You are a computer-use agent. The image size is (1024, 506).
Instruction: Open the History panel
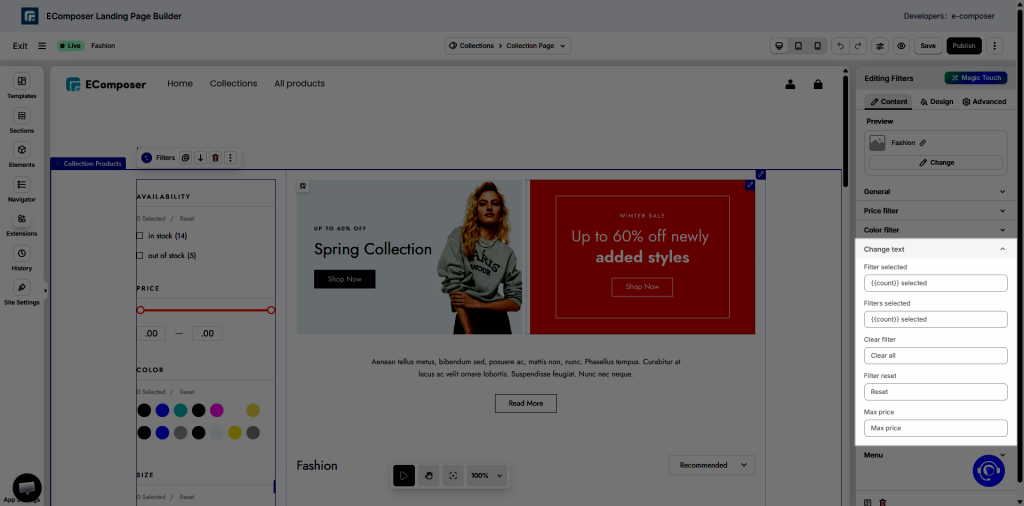click(x=21, y=258)
